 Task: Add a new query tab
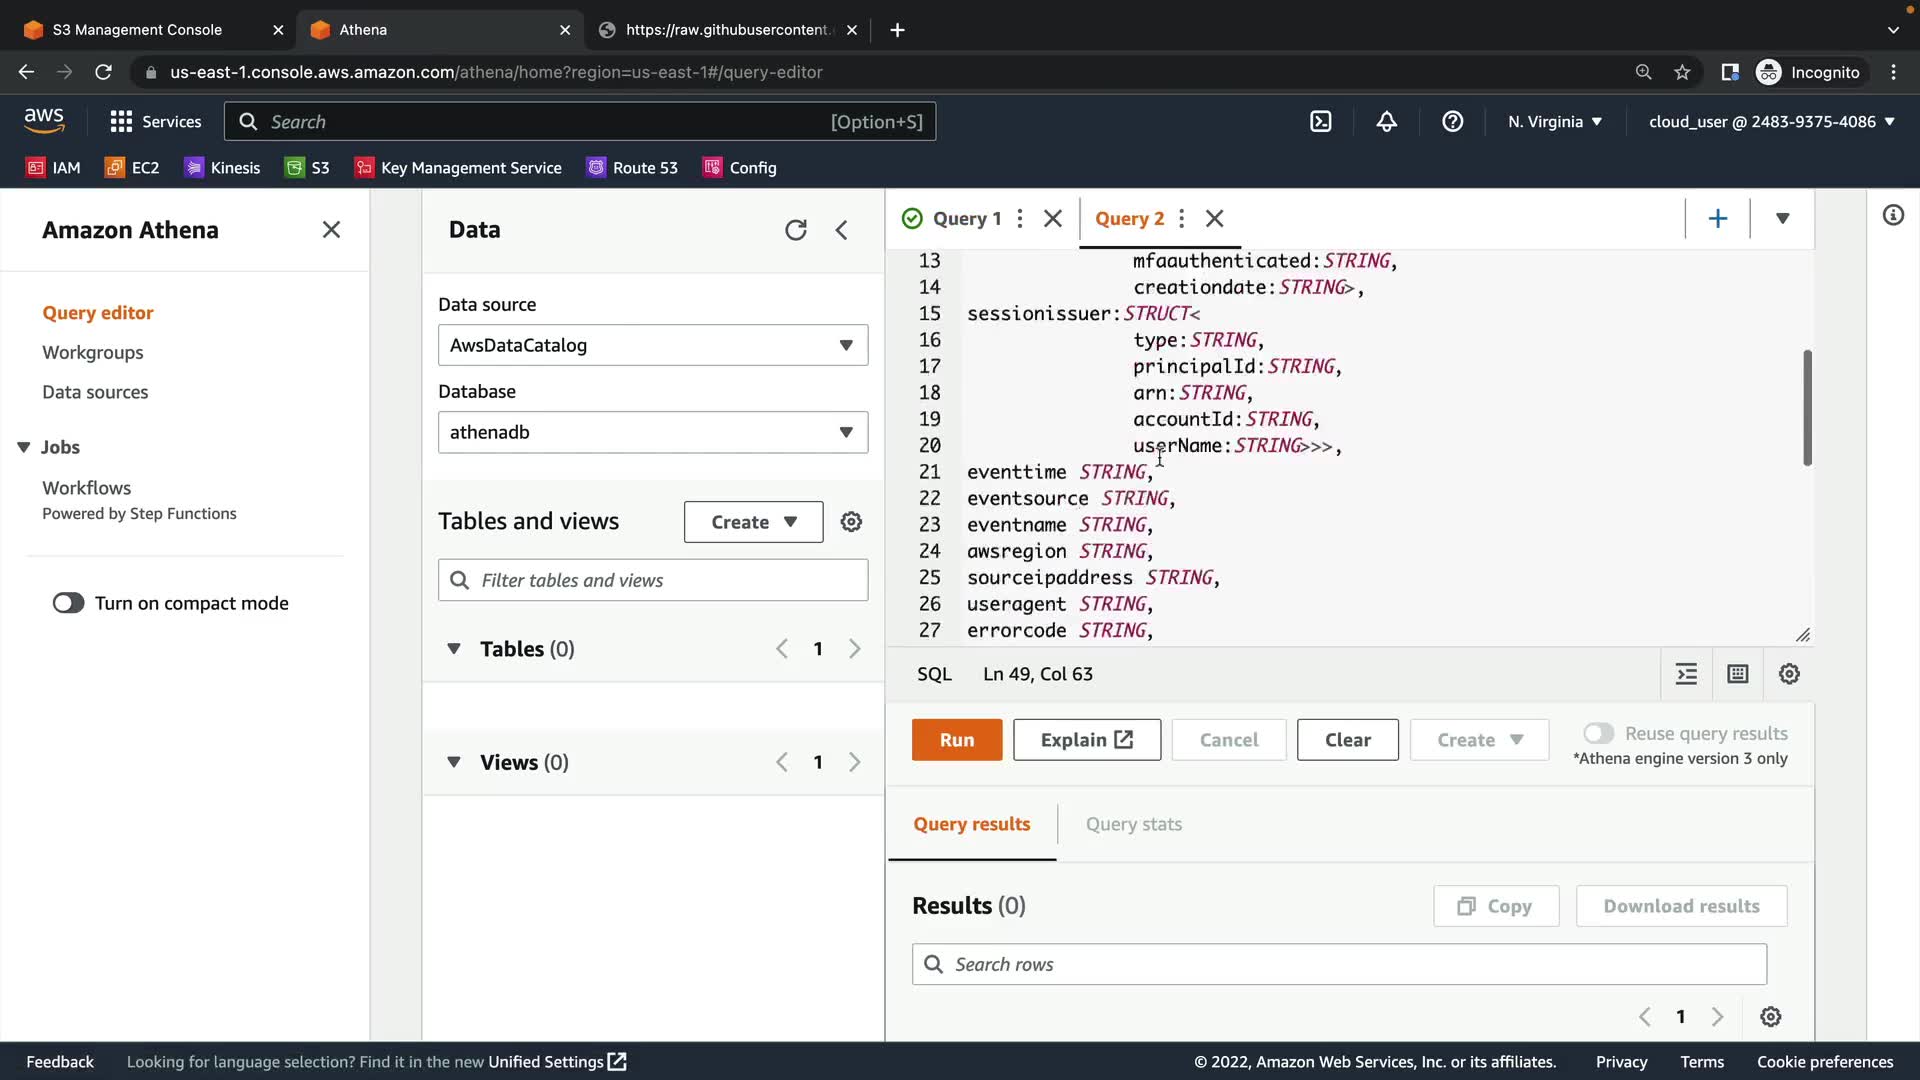[1717, 218]
